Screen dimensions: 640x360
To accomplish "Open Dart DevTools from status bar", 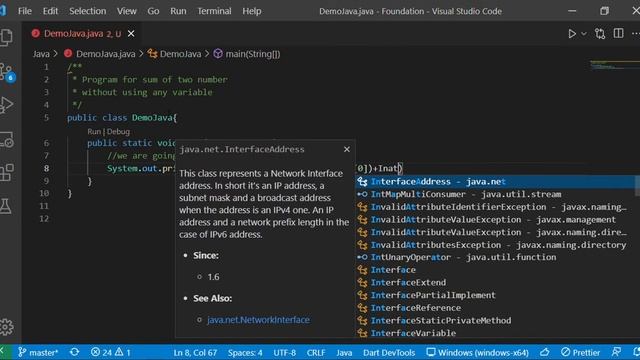I will click(x=389, y=352).
